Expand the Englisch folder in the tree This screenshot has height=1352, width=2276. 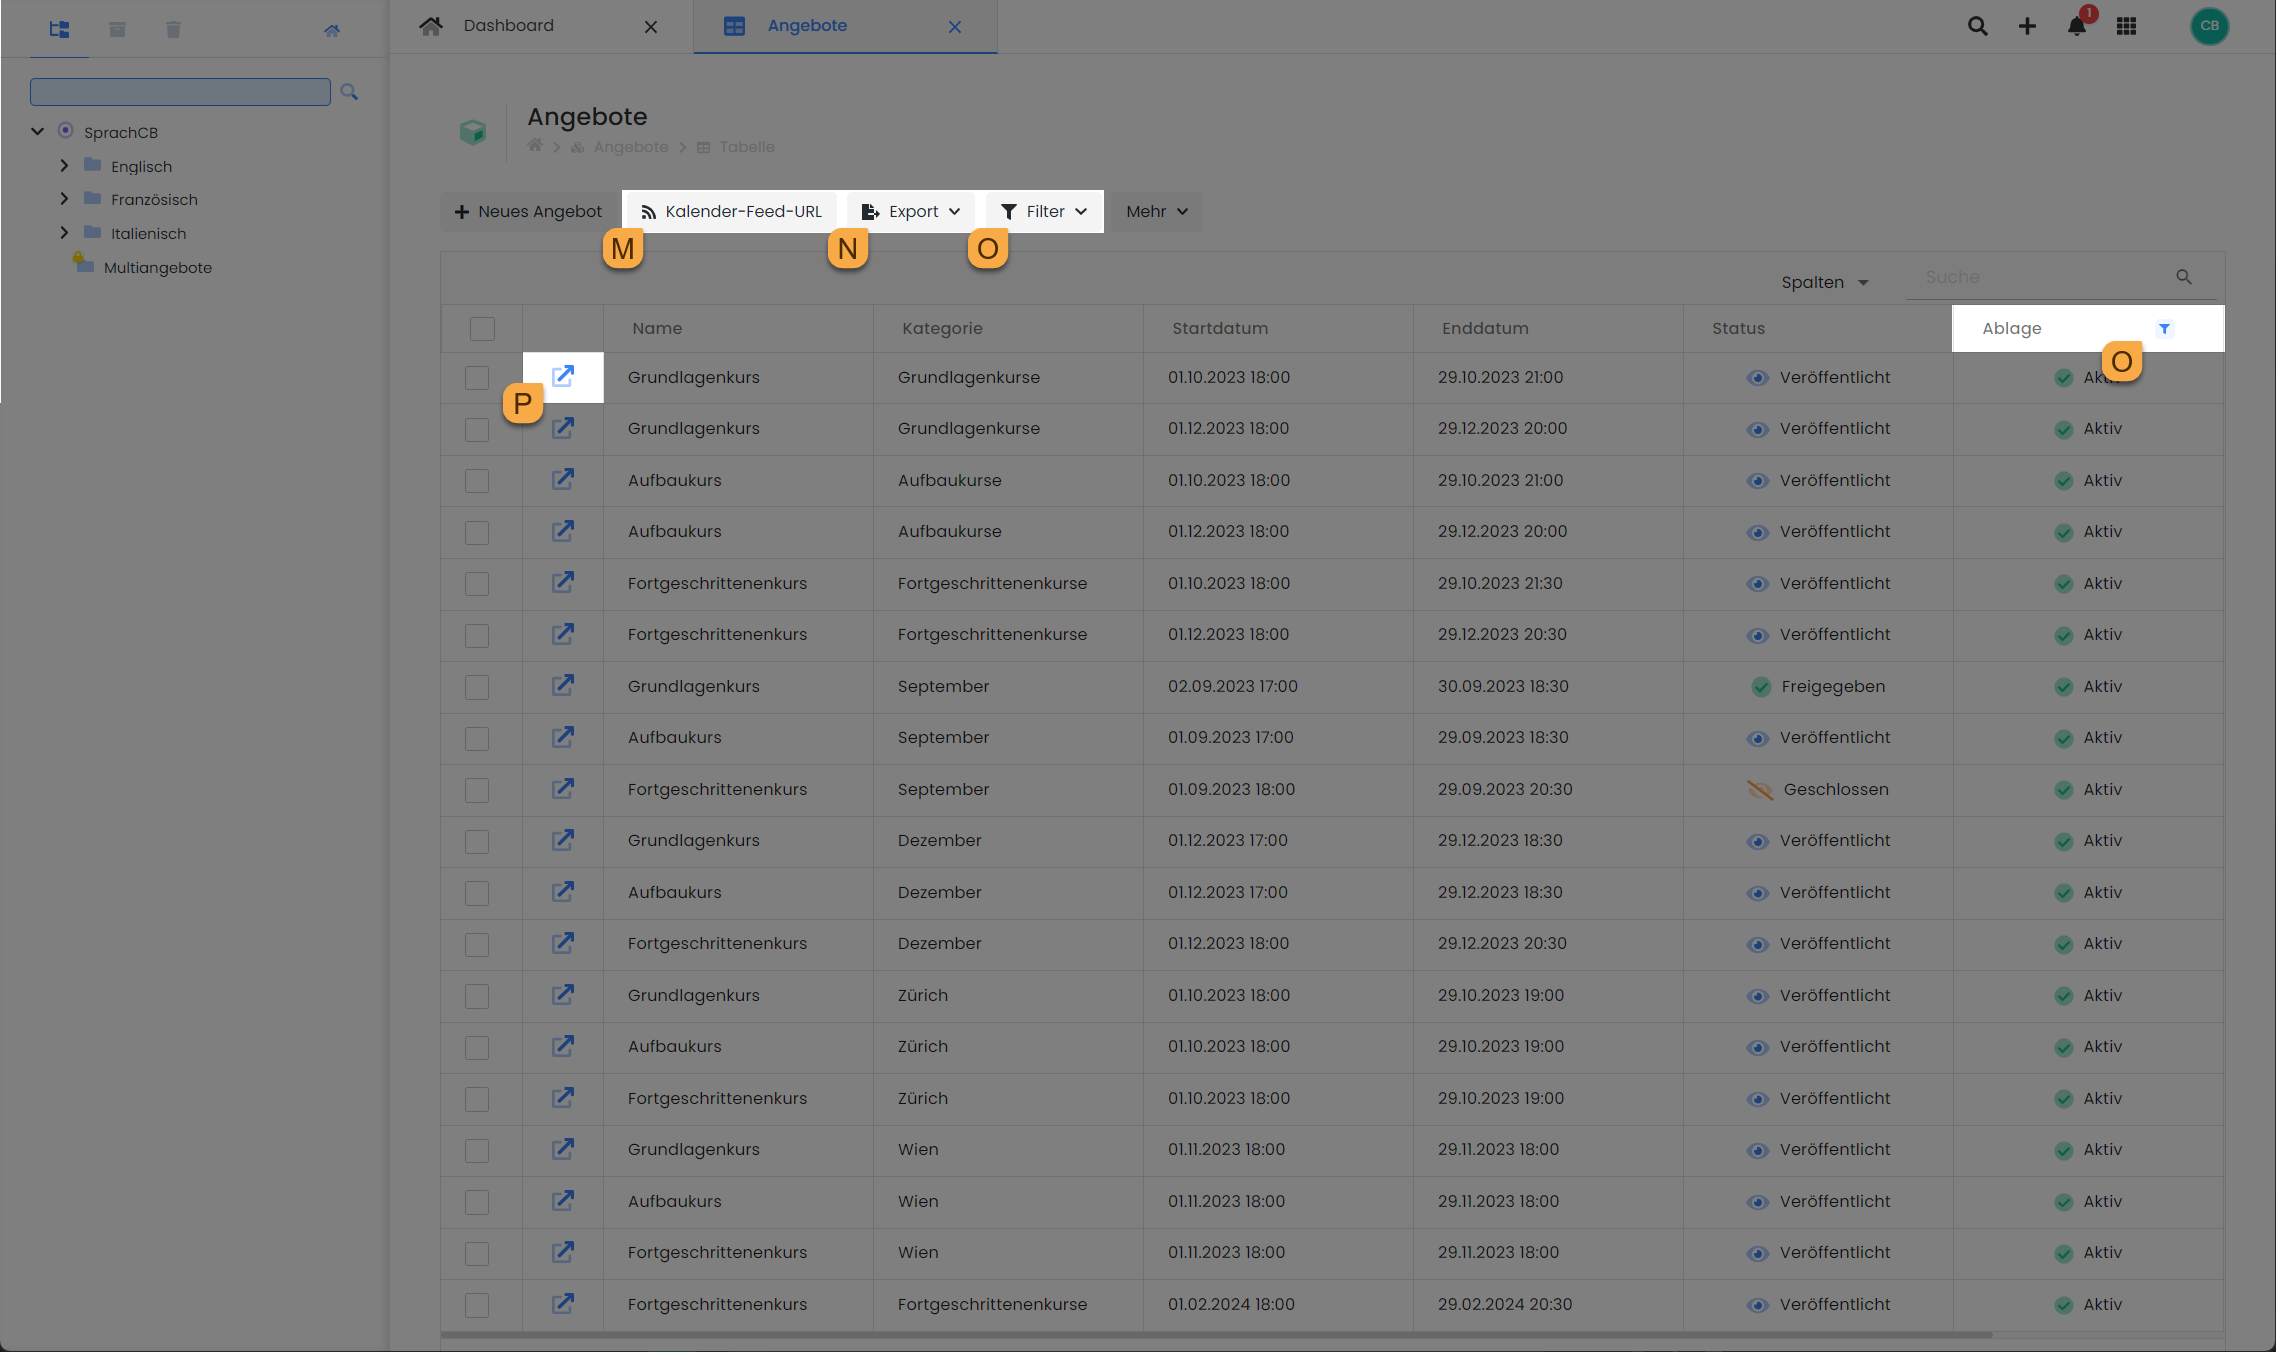pos(65,166)
